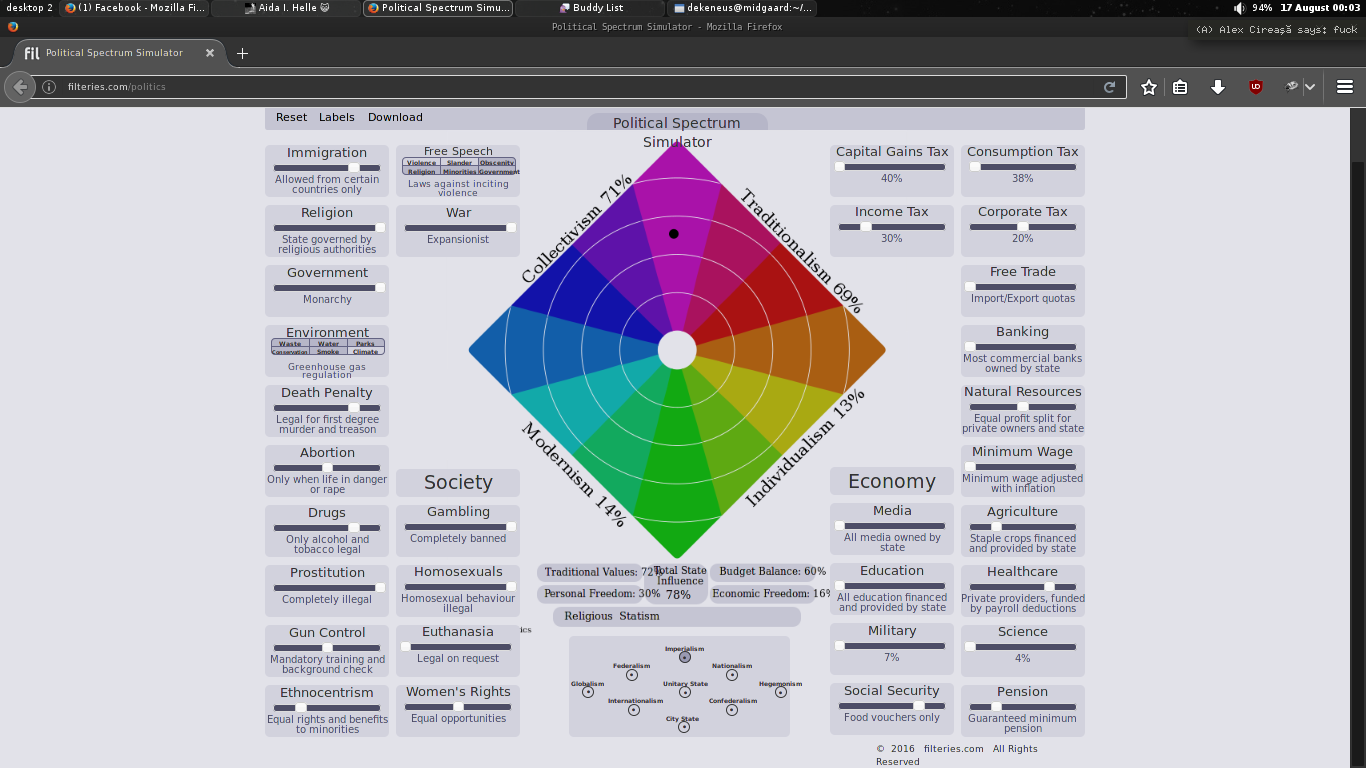Adjust the Abortion slider handle

(x=327, y=468)
